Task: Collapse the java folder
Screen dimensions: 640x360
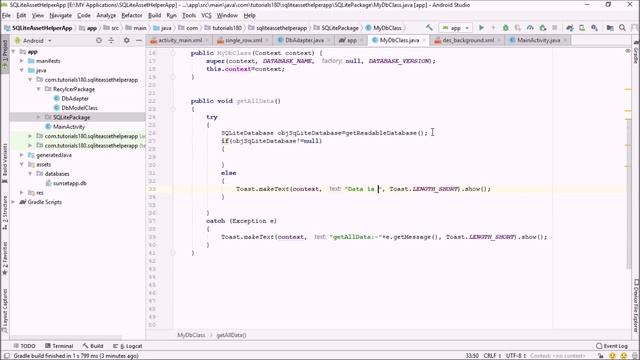Action: 22,70
